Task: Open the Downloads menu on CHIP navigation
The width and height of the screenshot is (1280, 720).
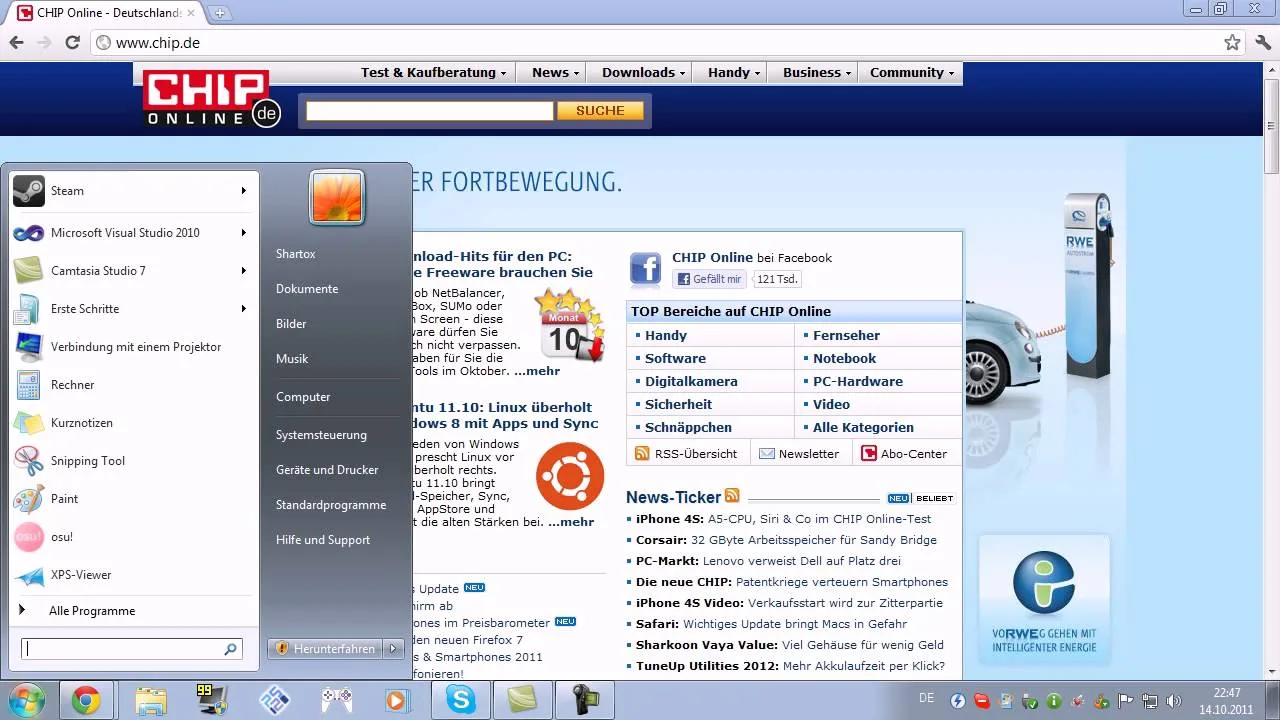Action: [x=643, y=72]
